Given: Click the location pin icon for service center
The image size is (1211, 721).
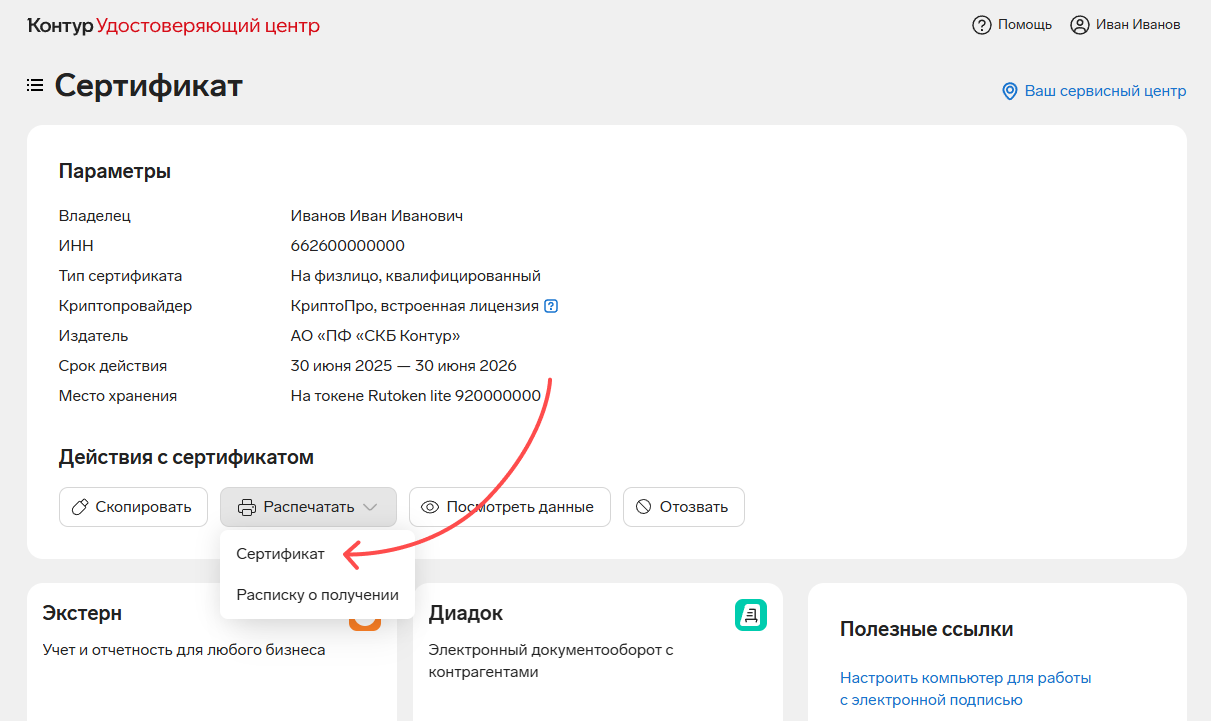Looking at the screenshot, I should tap(1009, 92).
